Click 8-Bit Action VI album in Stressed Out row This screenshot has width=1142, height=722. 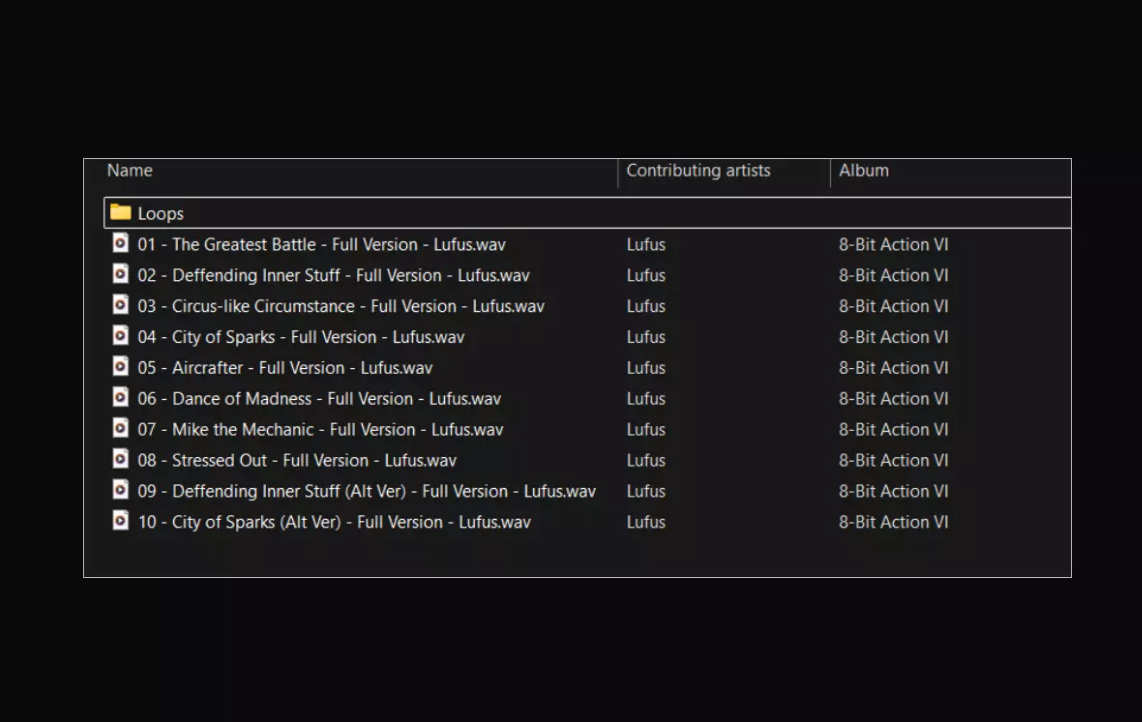coord(894,460)
